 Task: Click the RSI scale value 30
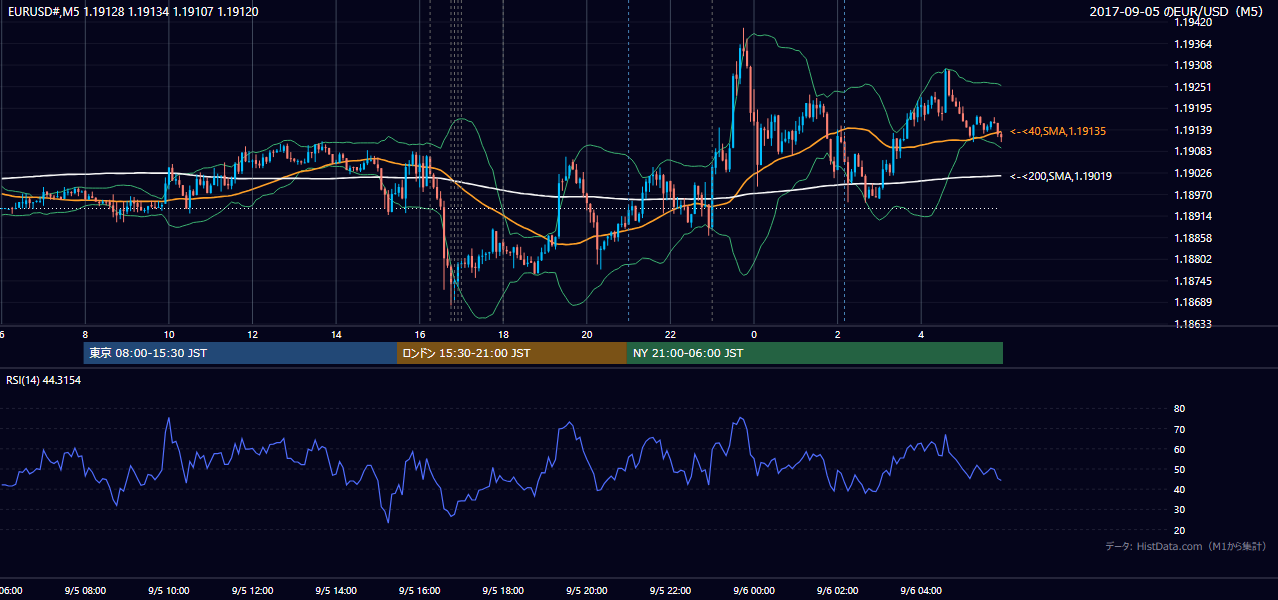pos(1179,510)
